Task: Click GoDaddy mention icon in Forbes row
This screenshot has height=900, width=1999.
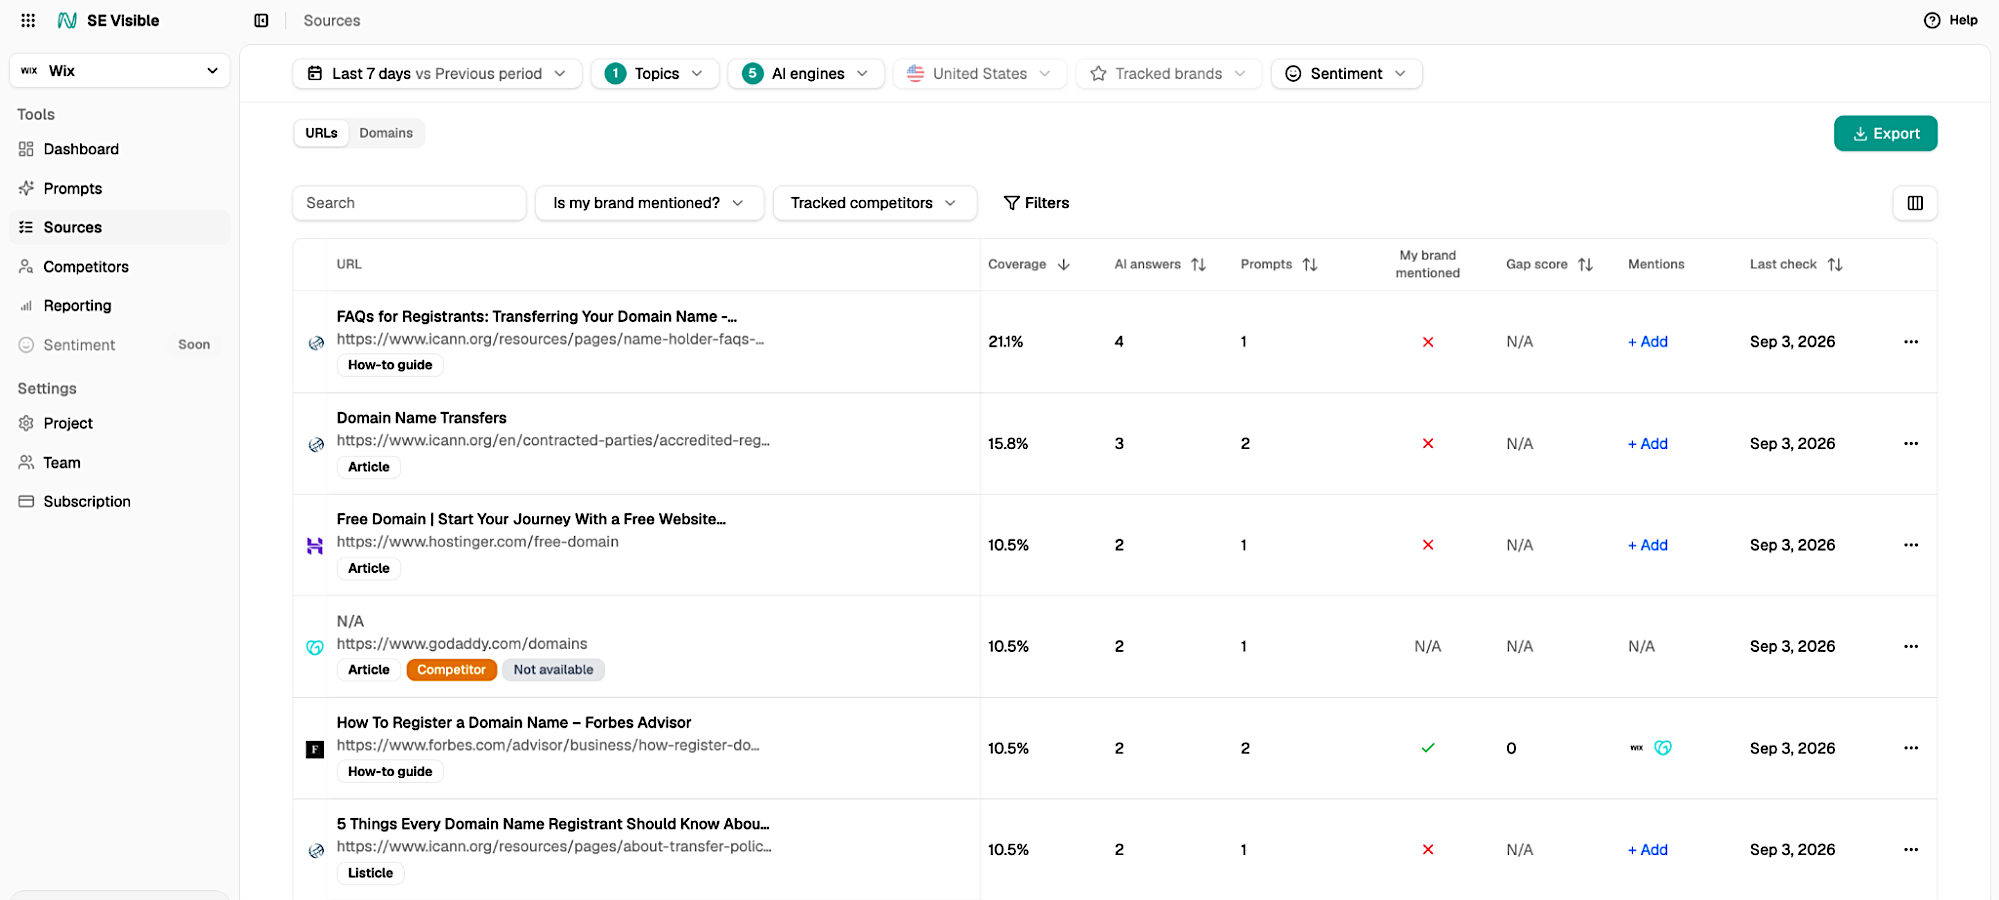Action: (x=1663, y=748)
